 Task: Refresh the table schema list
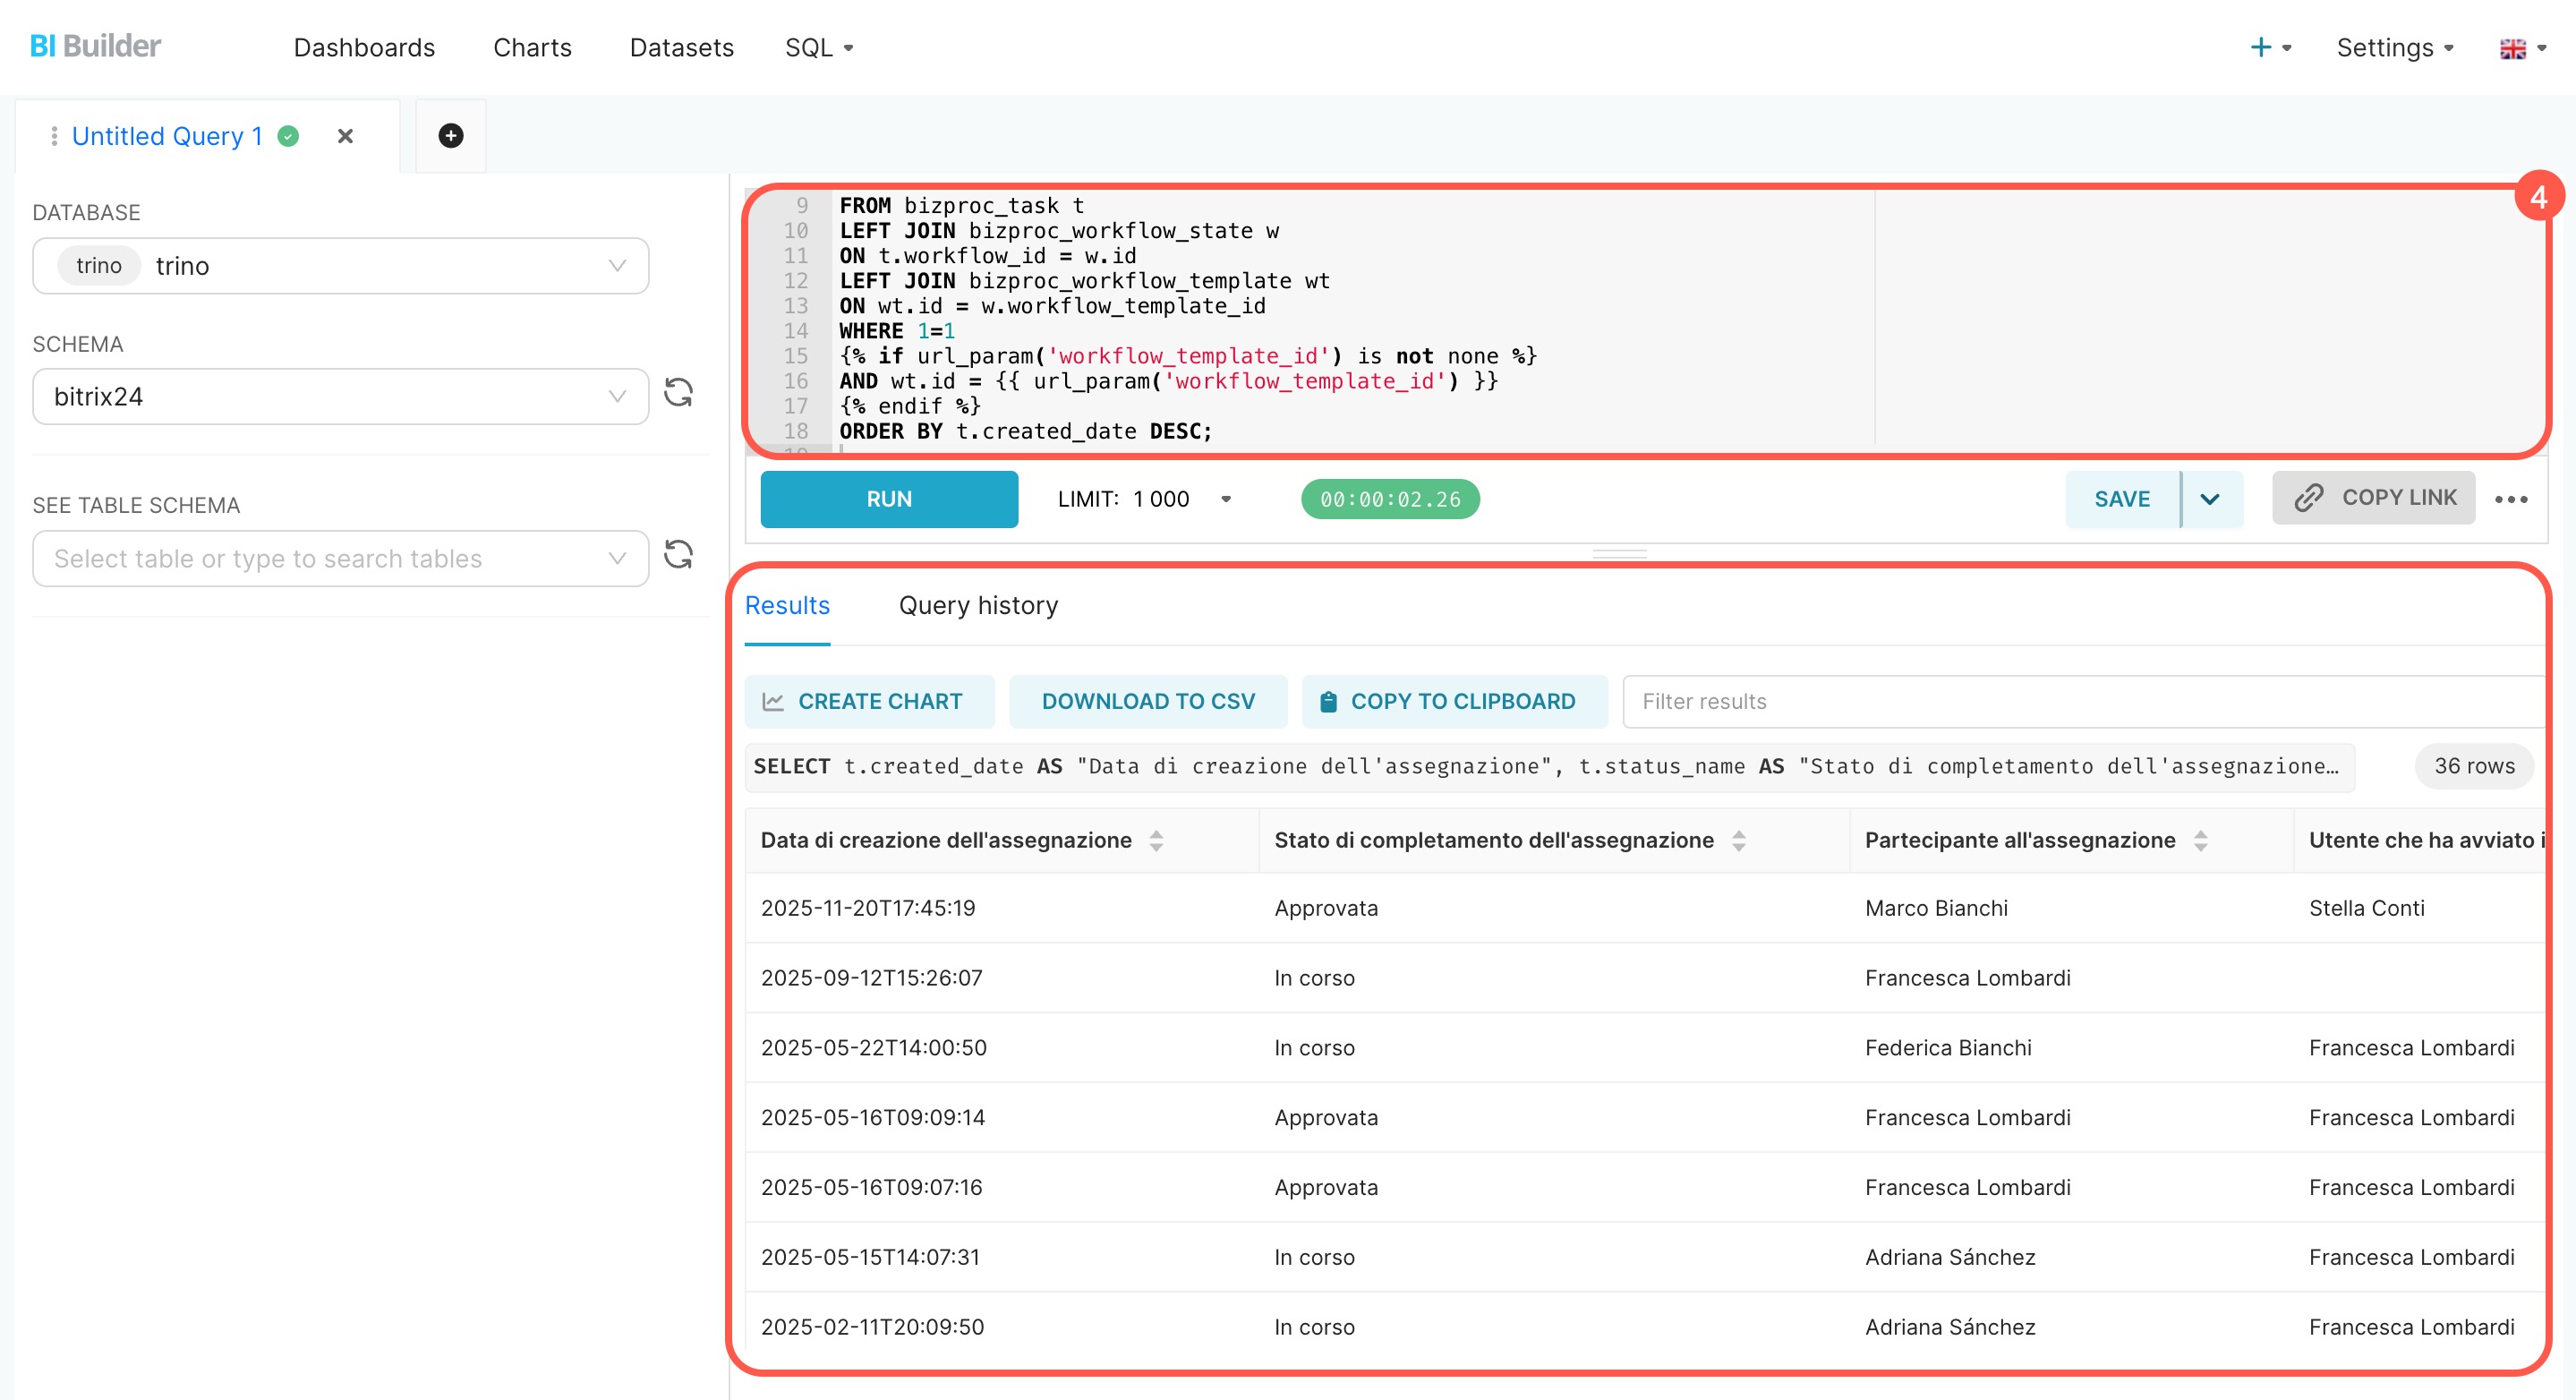(679, 555)
